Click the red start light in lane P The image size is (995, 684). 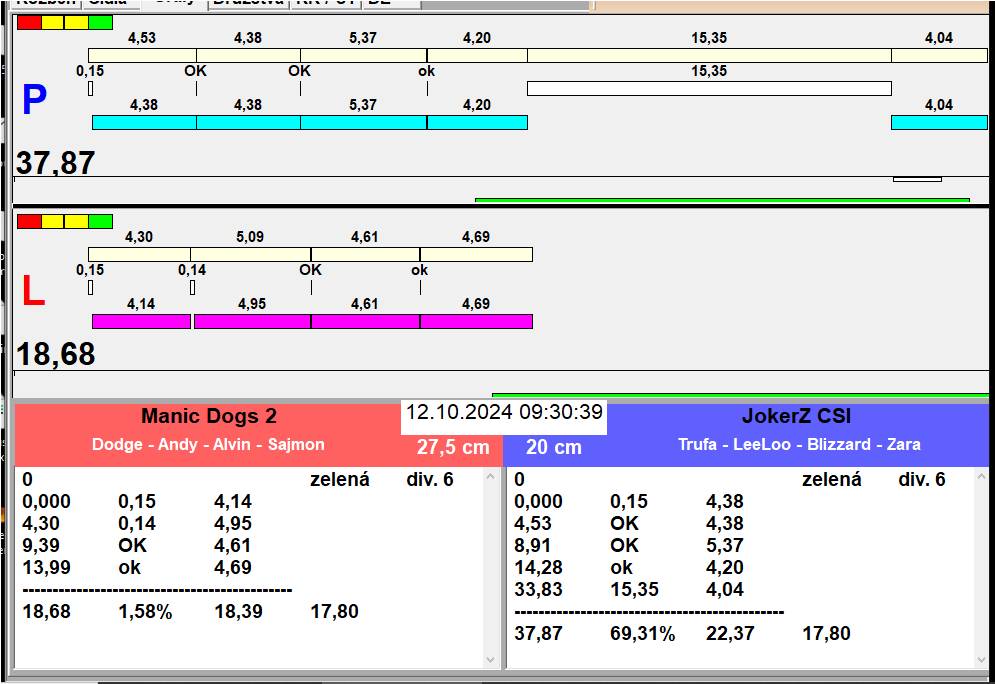29,22
